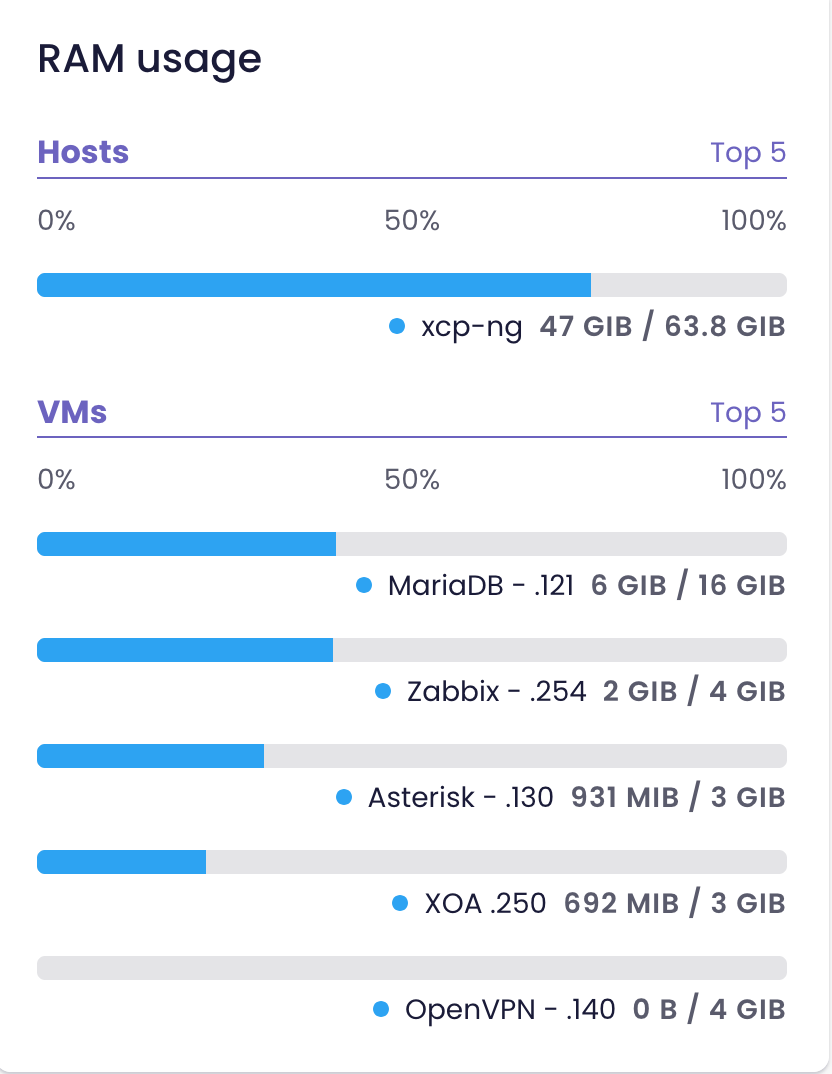Click the Hosts section heading
This screenshot has height=1074, width=832.
pos(83,152)
